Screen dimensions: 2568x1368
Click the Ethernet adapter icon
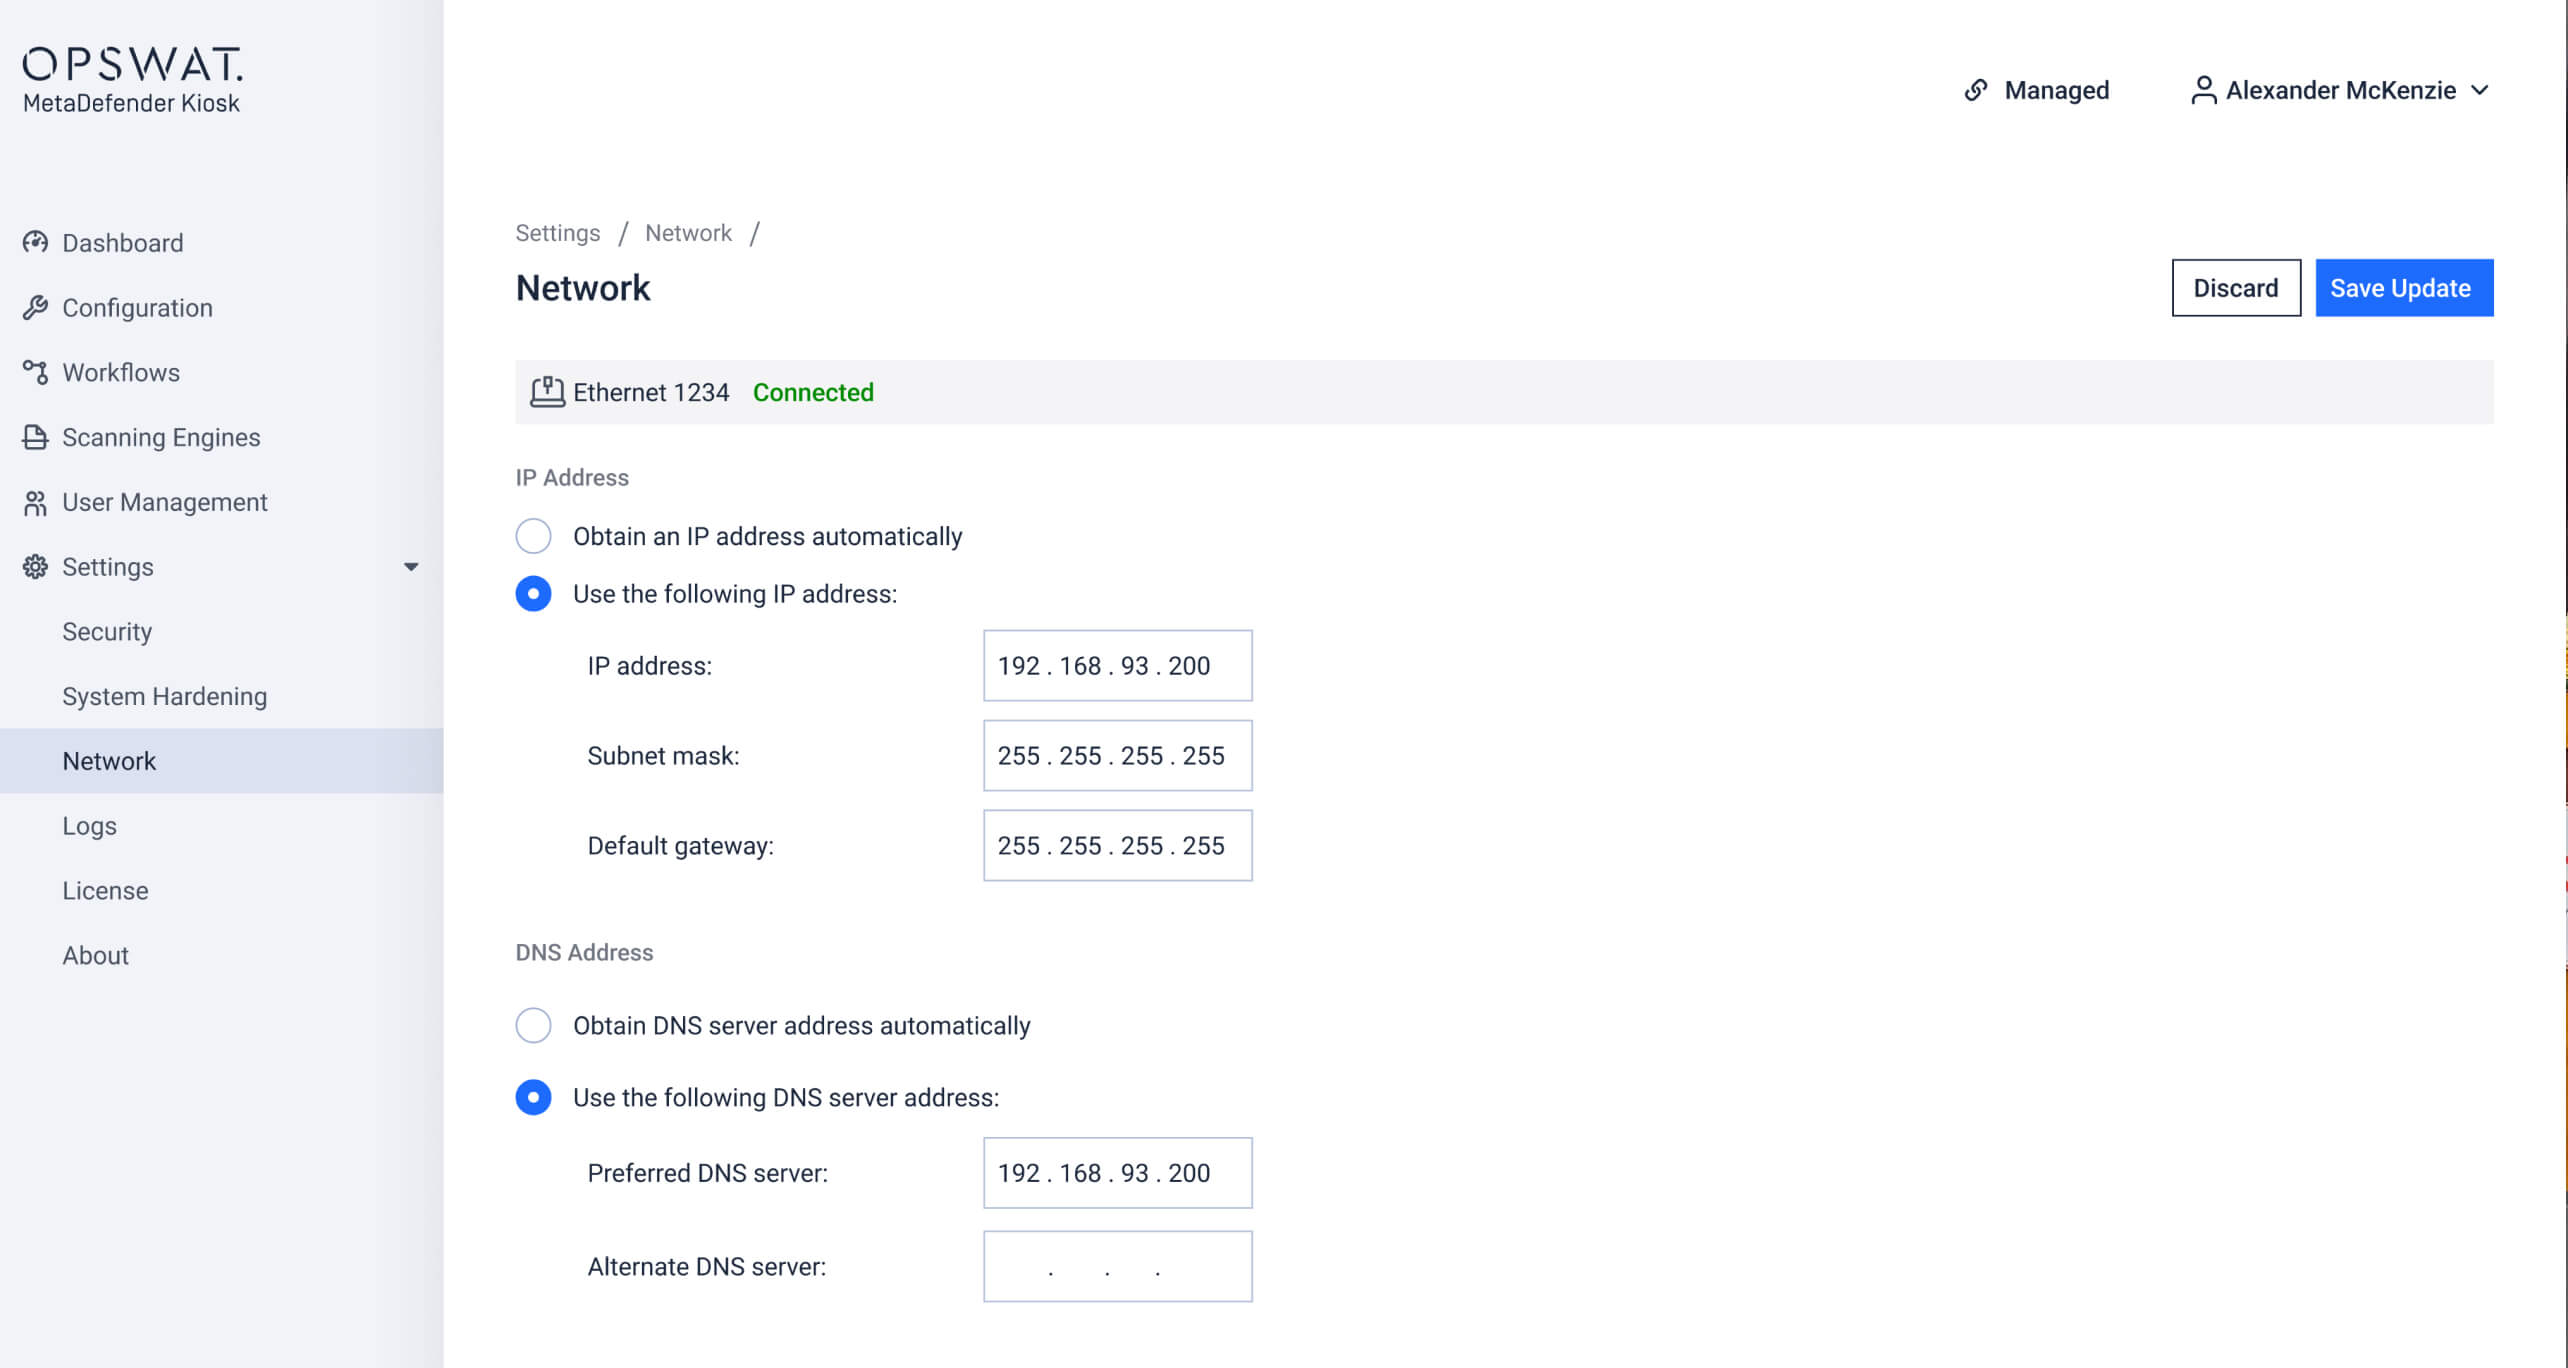tap(548, 392)
